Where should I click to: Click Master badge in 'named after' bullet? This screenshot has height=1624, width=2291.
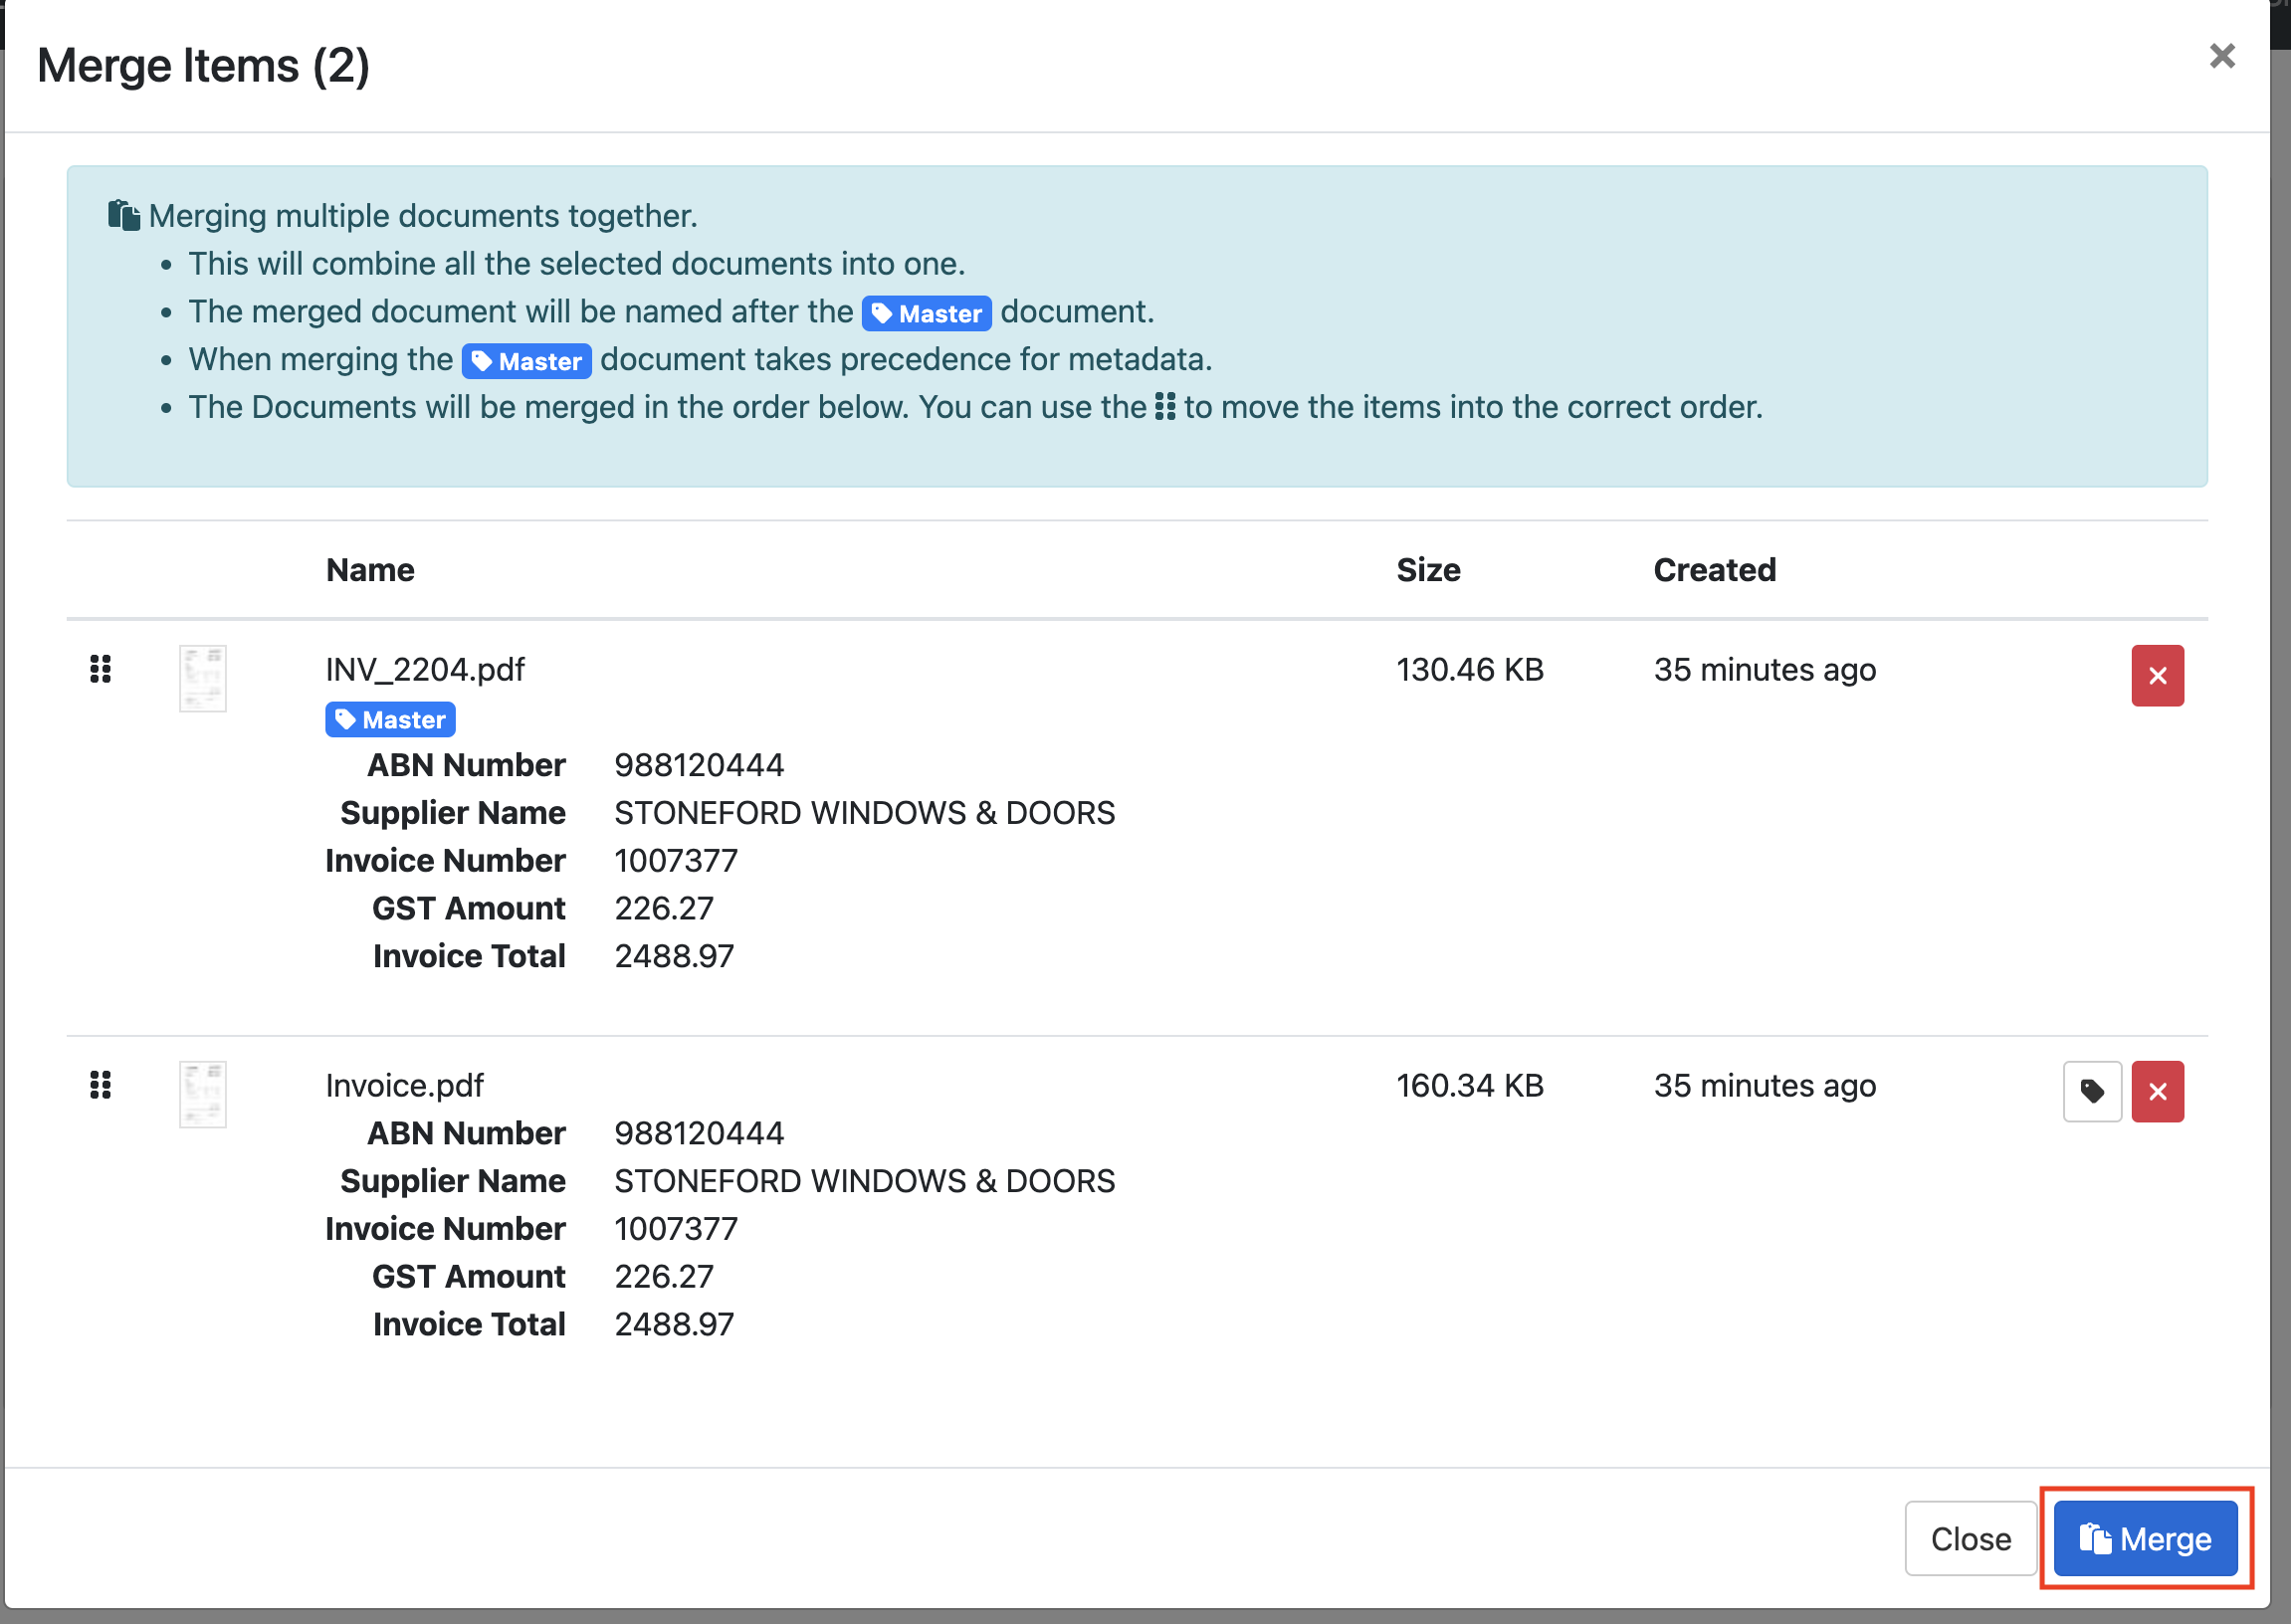[x=926, y=314]
